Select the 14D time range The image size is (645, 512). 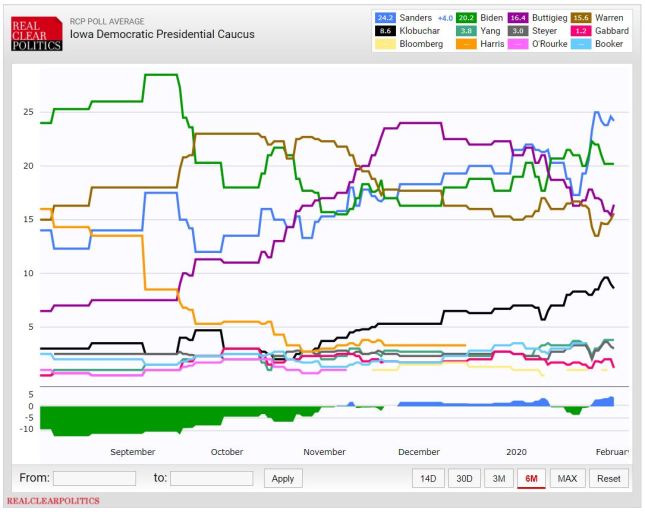pyautogui.click(x=428, y=478)
